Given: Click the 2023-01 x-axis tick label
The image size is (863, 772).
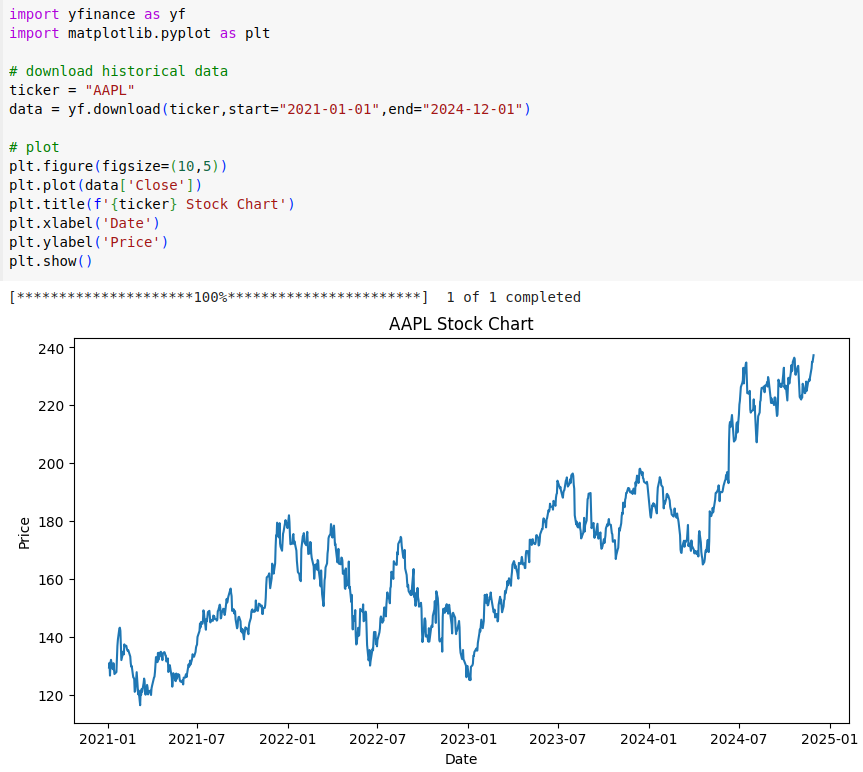Looking at the screenshot, I should (468, 739).
